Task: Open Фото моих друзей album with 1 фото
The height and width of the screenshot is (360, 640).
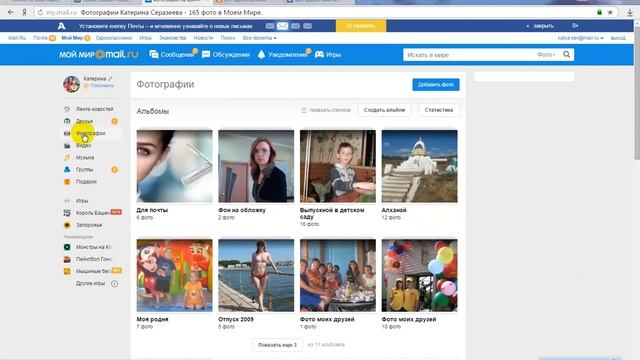Action: tap(338, 276)
